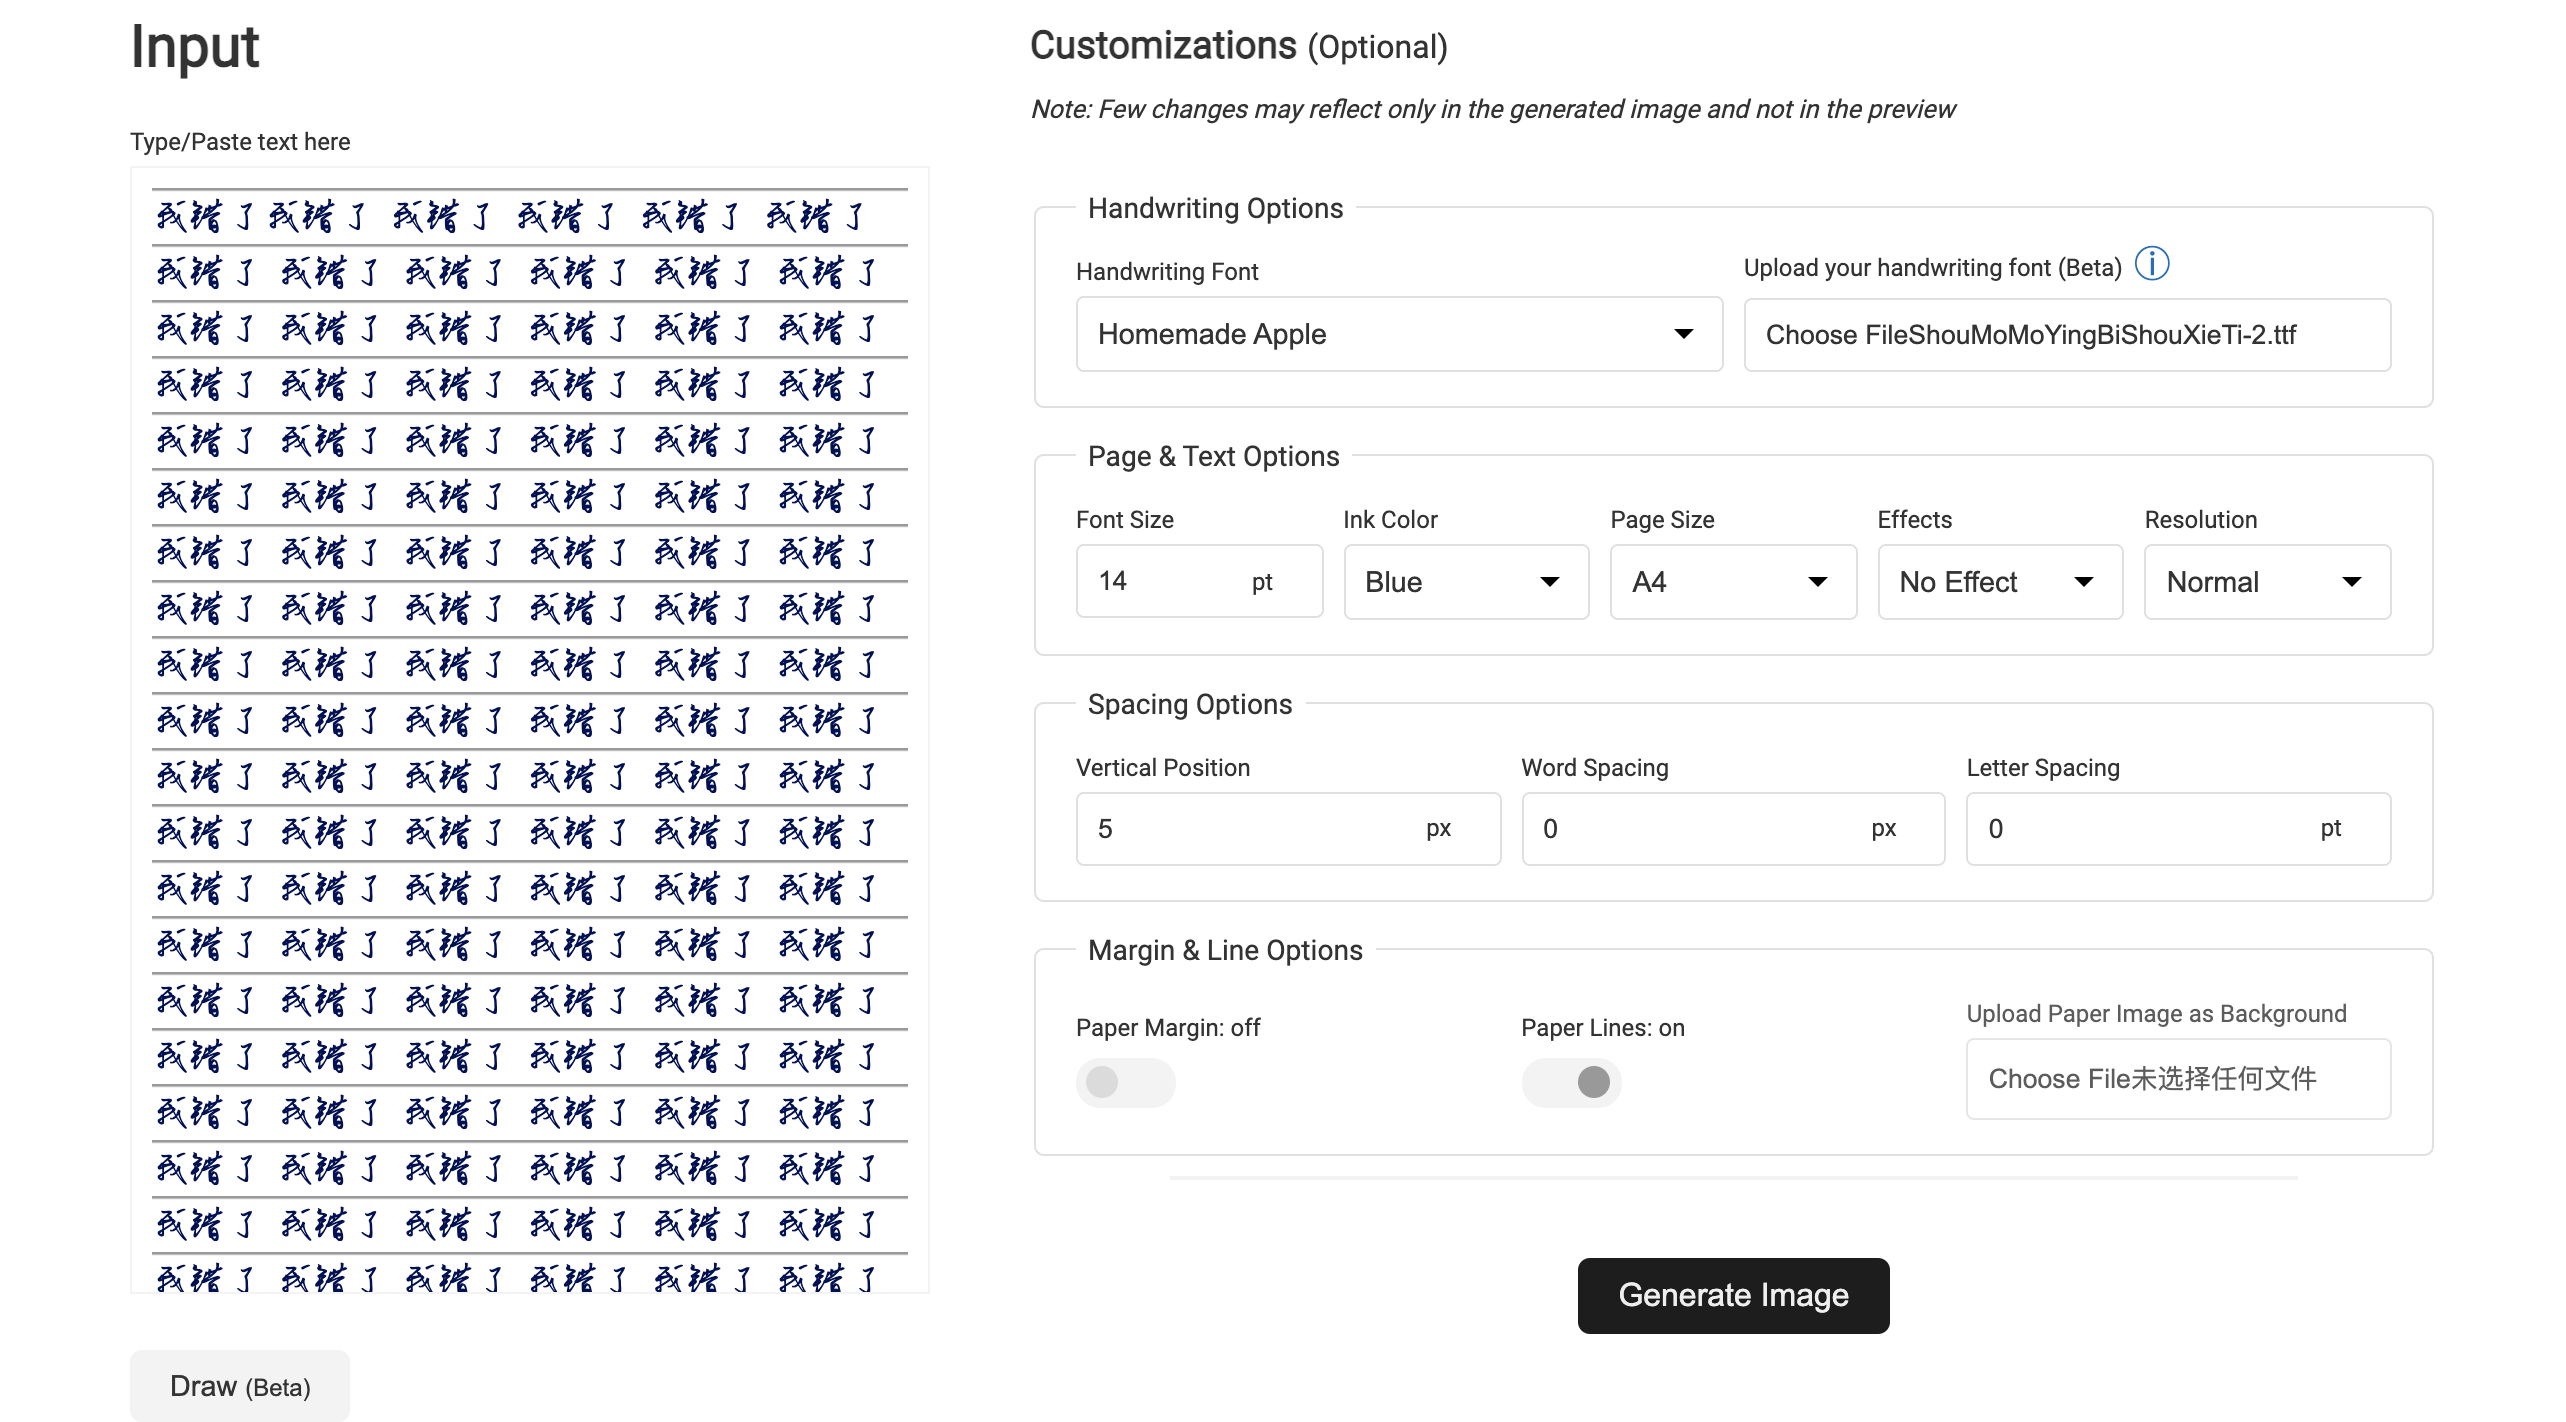This screenshot has width=2566, height=1422.
Task: Toggle the Paper Lines switch
Action: 1570,1082
